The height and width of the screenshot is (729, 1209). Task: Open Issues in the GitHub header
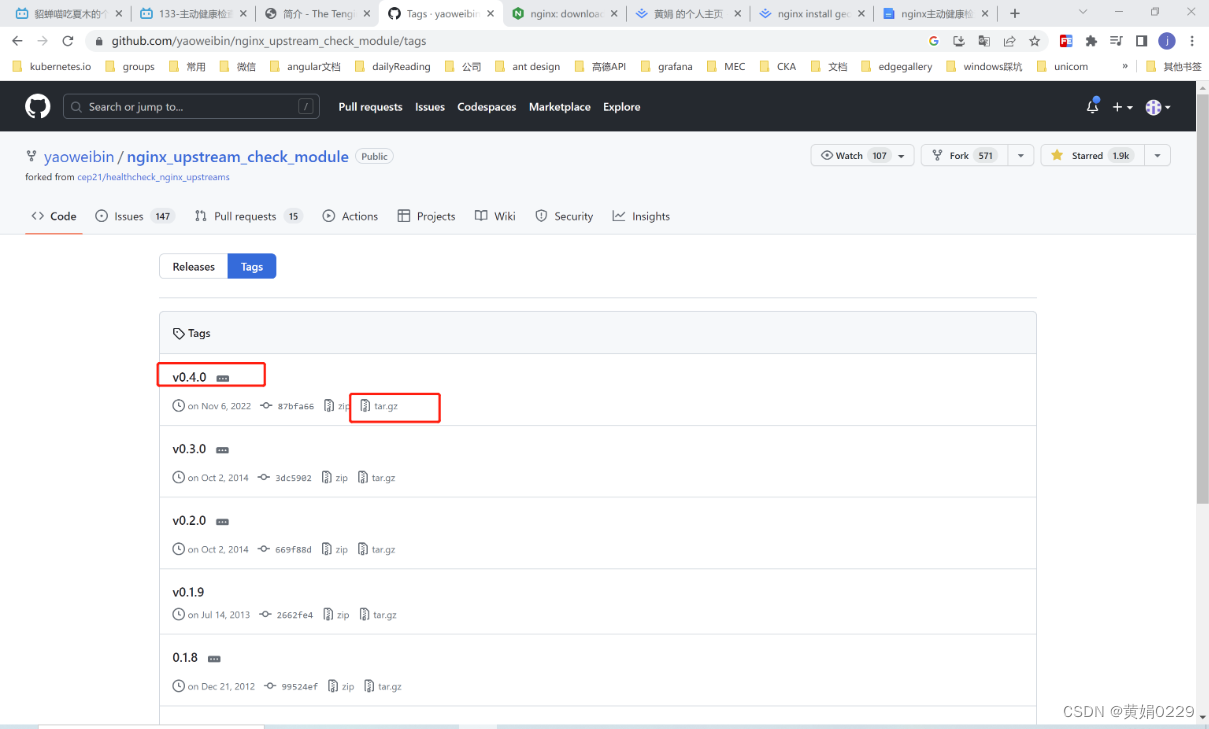pyautogui.click(x=430, y=107)
